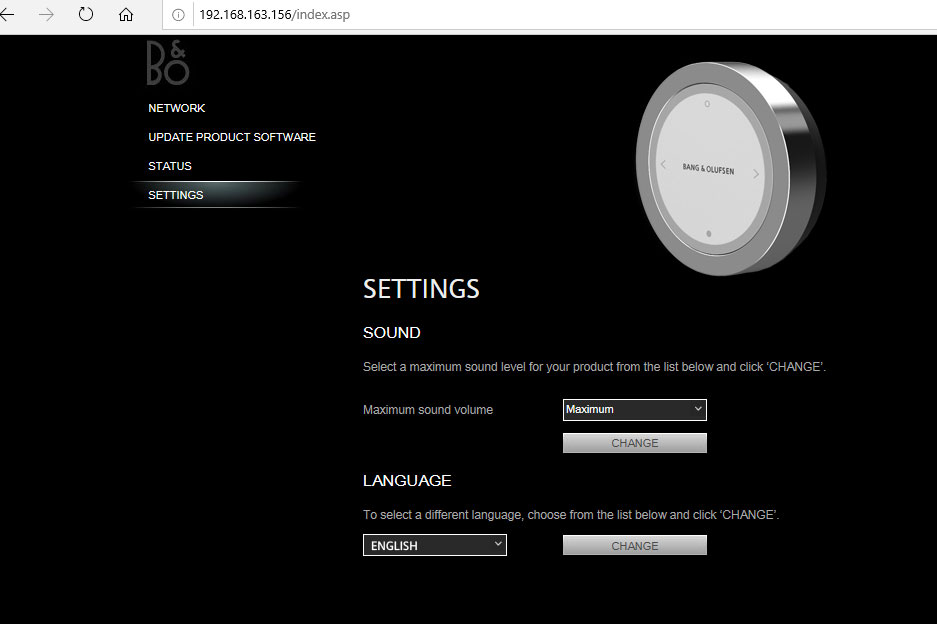937x624 pixels.
Task: Click the browser back arrow
Action: click(8, 15)
